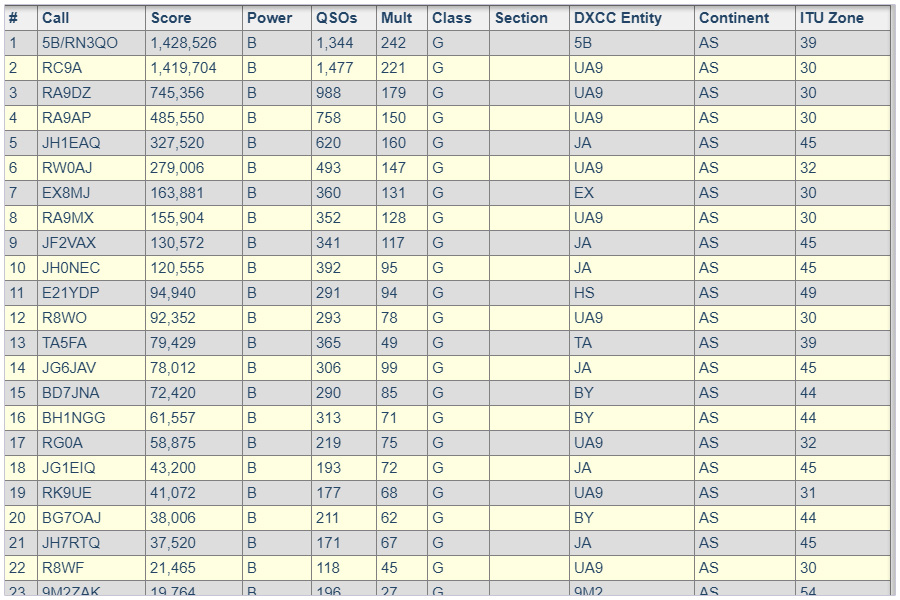Sort by ITU Zone column header
Screen dimensions: 900x600
click(832, 18)
